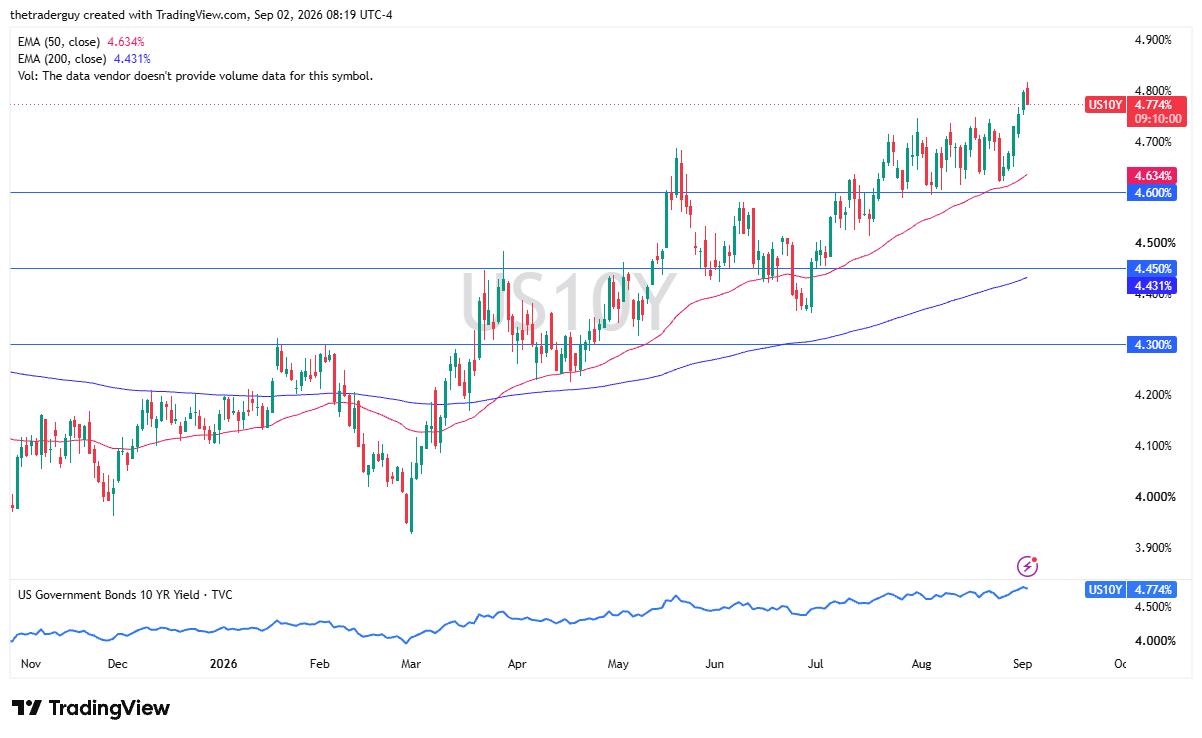This screenshot has width=1202, height=738.
Task: Select the EMA (50, close) indicator legend
Action: point(81,42)
